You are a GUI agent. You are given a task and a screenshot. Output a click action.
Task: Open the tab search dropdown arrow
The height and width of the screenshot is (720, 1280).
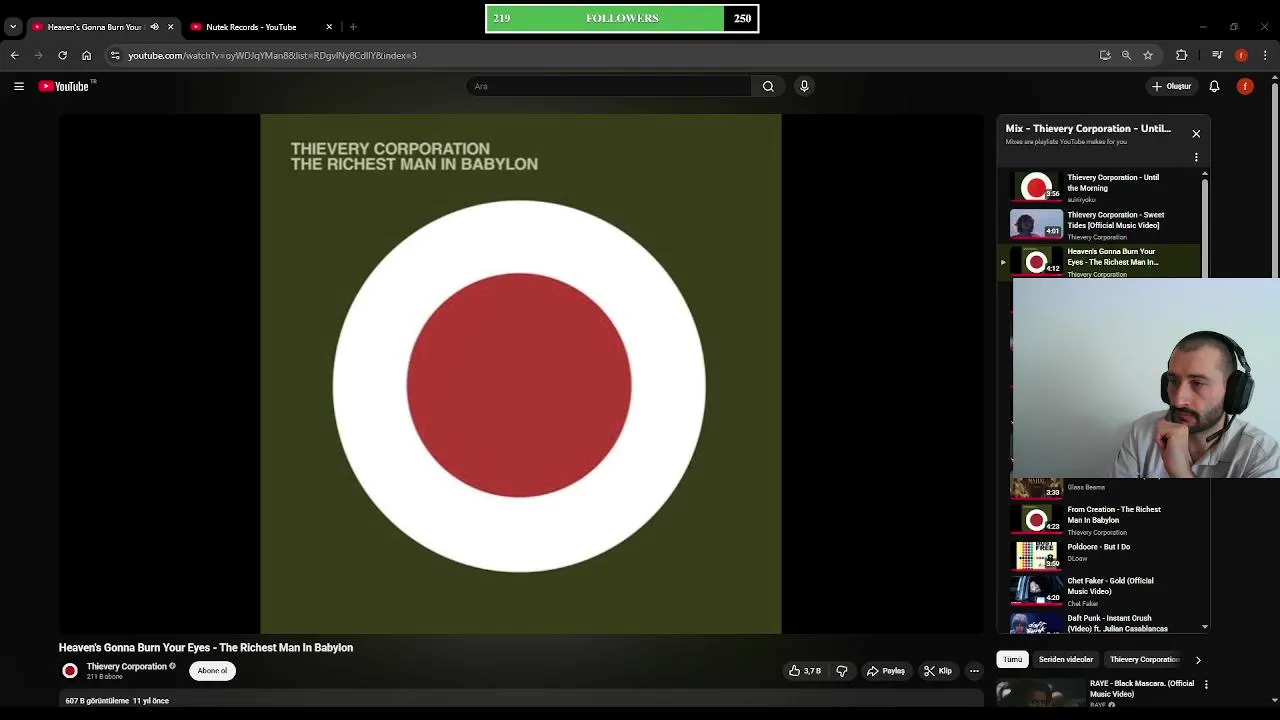click(x=13, y=27)
